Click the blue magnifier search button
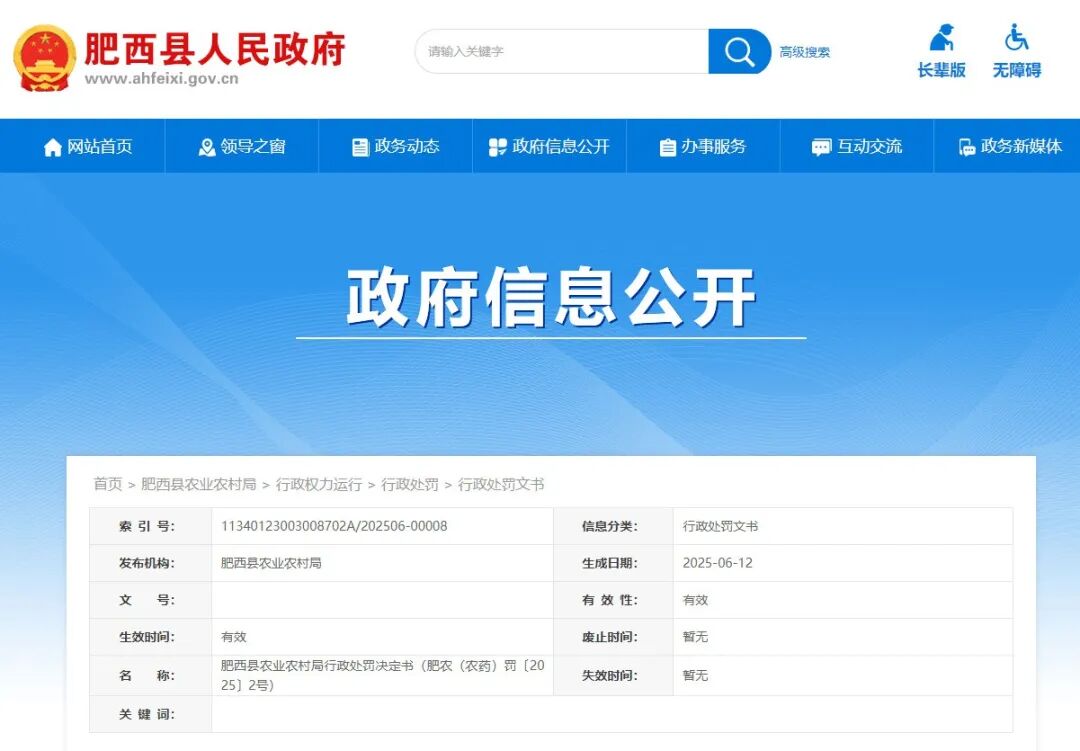The width and height of the screenshot is (1080, 751). (738, 51)
